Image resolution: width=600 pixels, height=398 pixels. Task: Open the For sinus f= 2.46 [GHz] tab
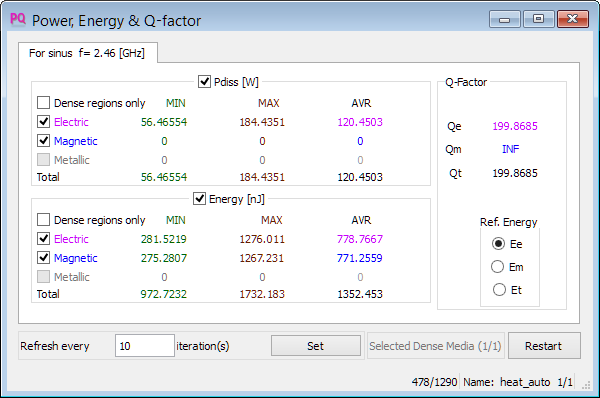pos(88,53)
